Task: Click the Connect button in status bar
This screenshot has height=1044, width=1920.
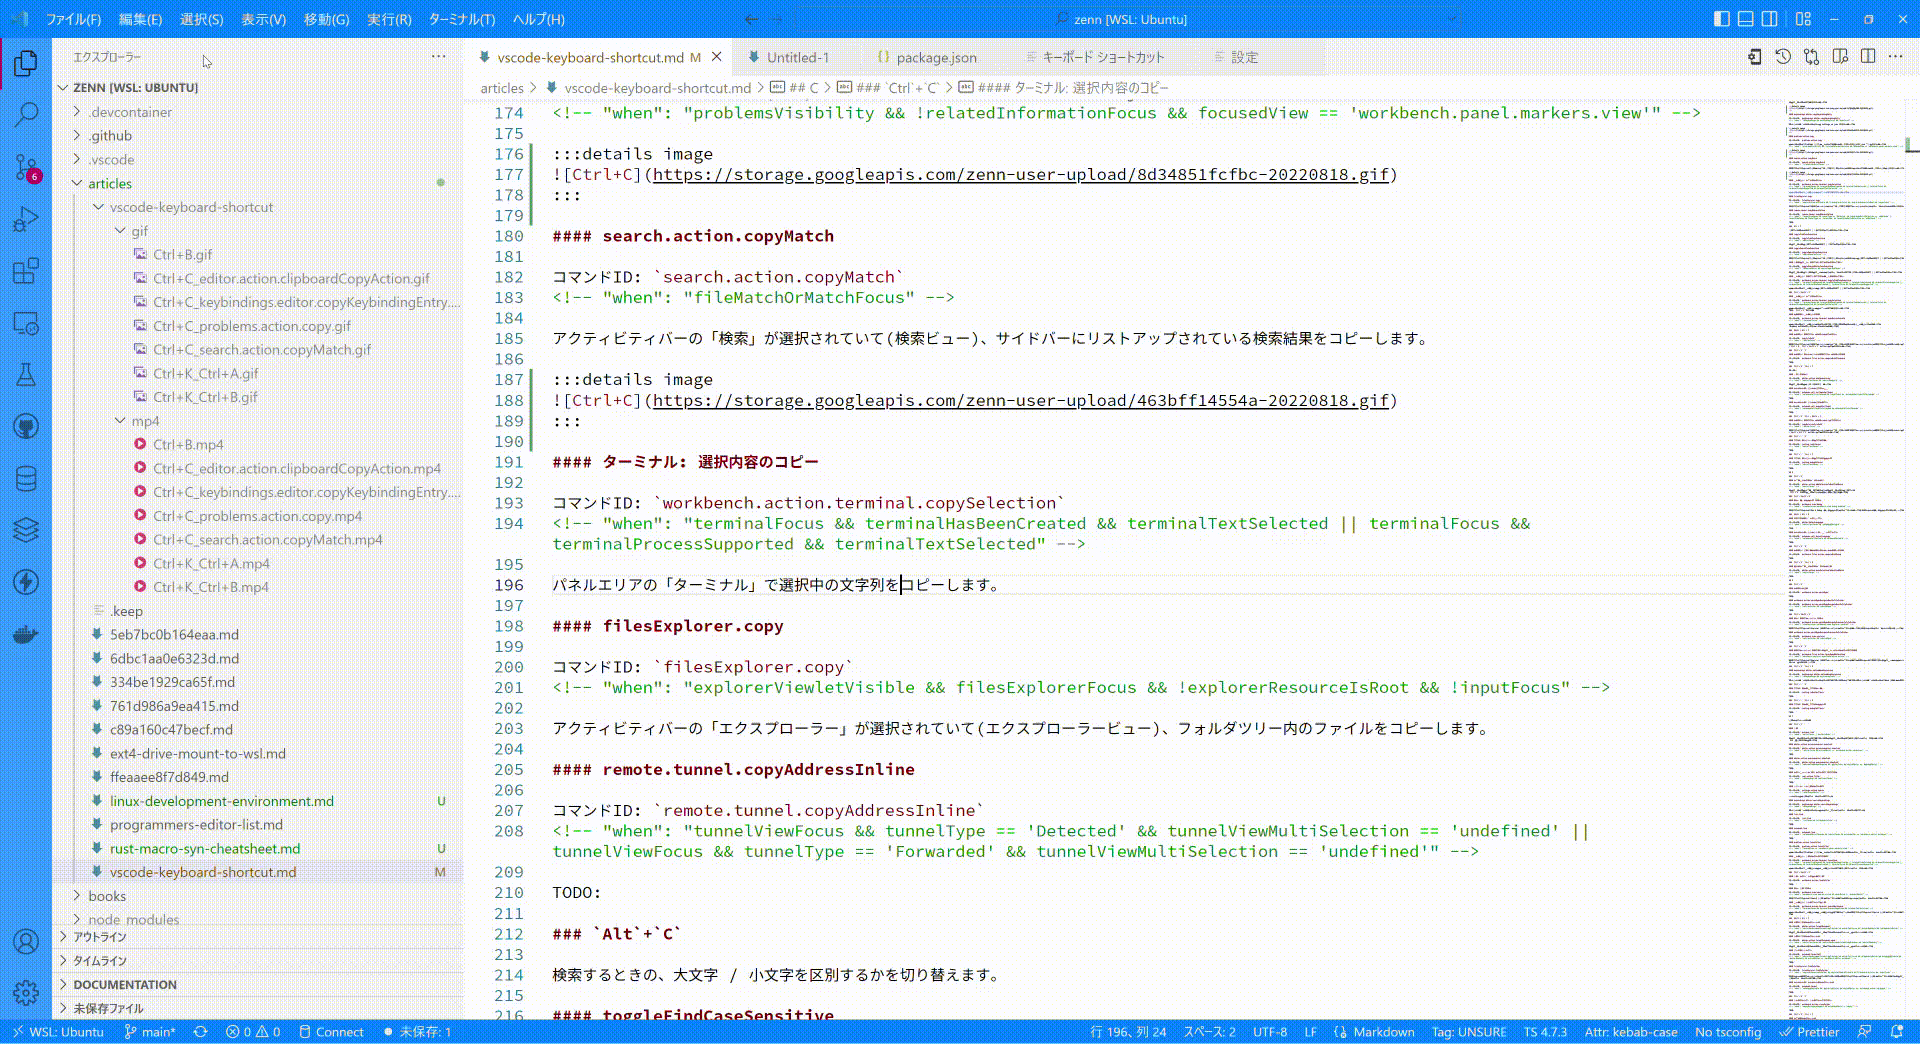Action: [x=331, y=1032]
